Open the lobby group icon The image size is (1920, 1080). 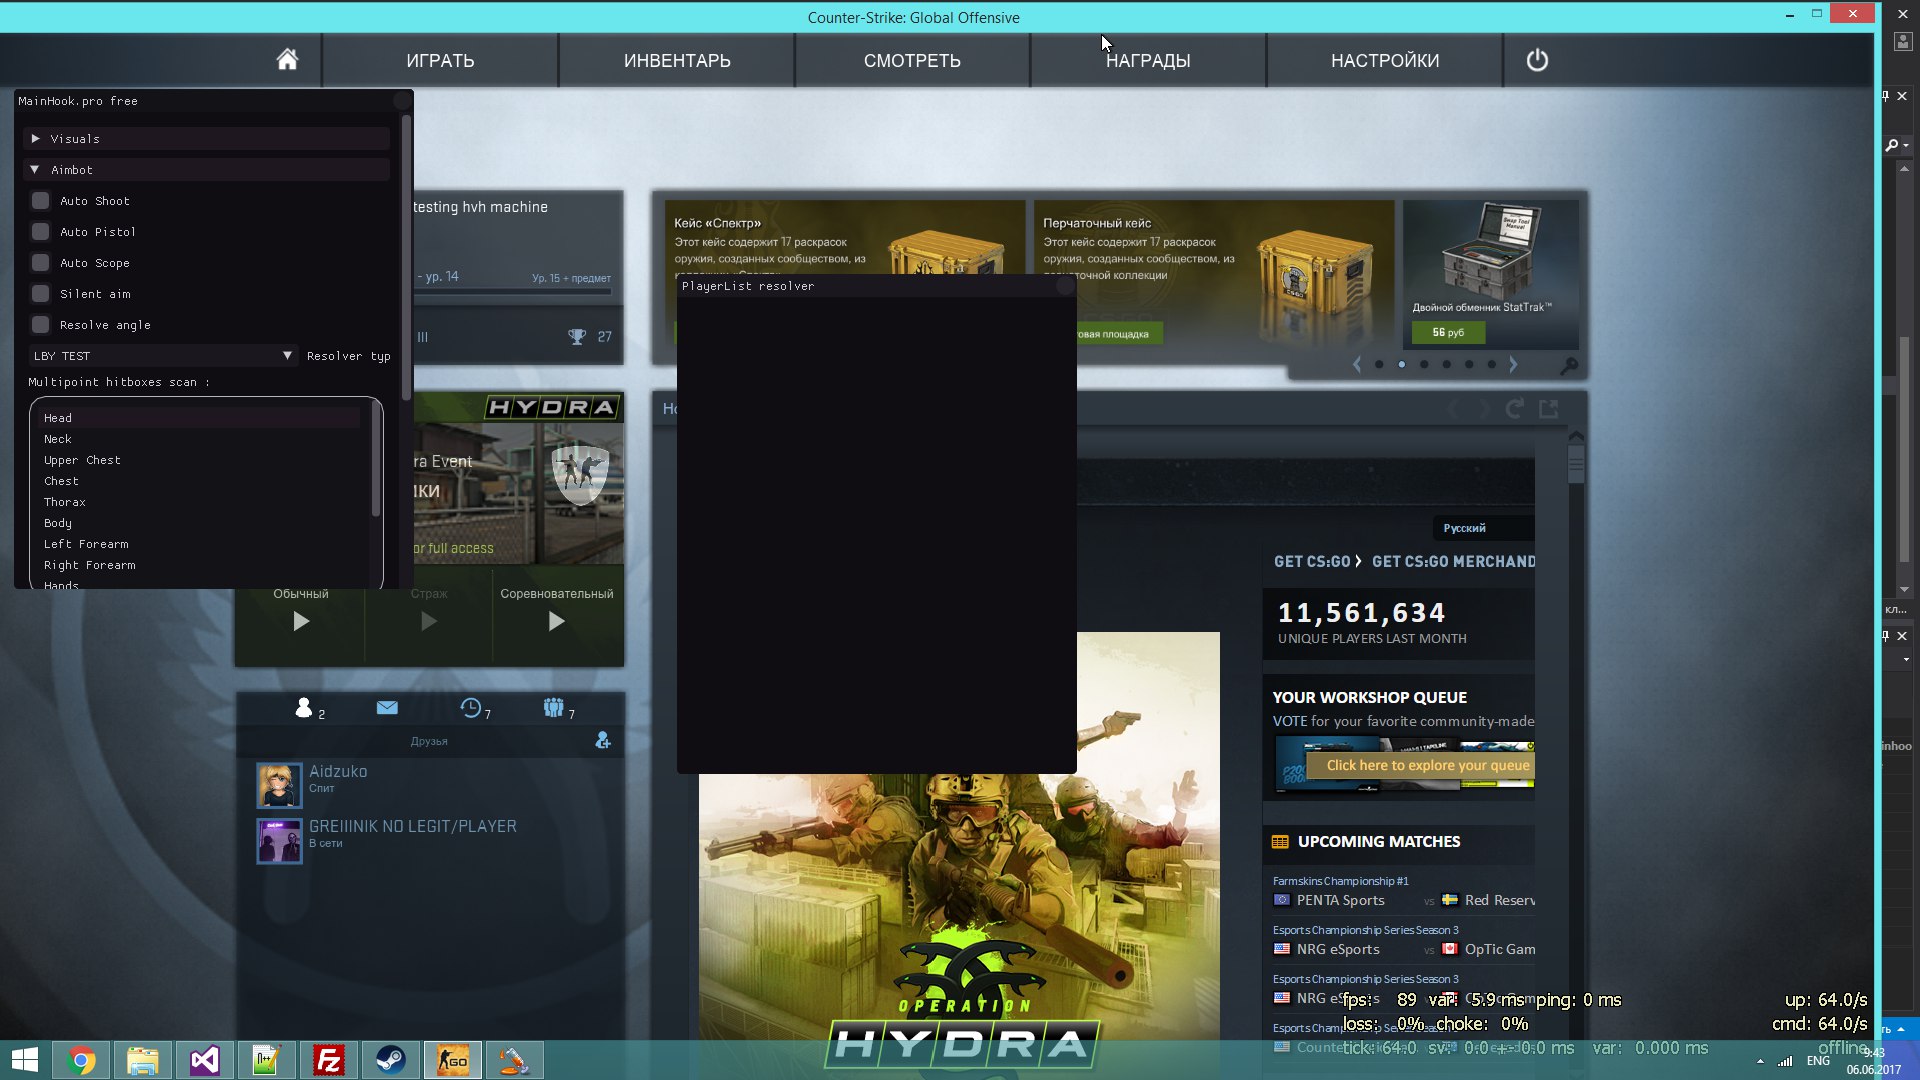coord(554,708)
